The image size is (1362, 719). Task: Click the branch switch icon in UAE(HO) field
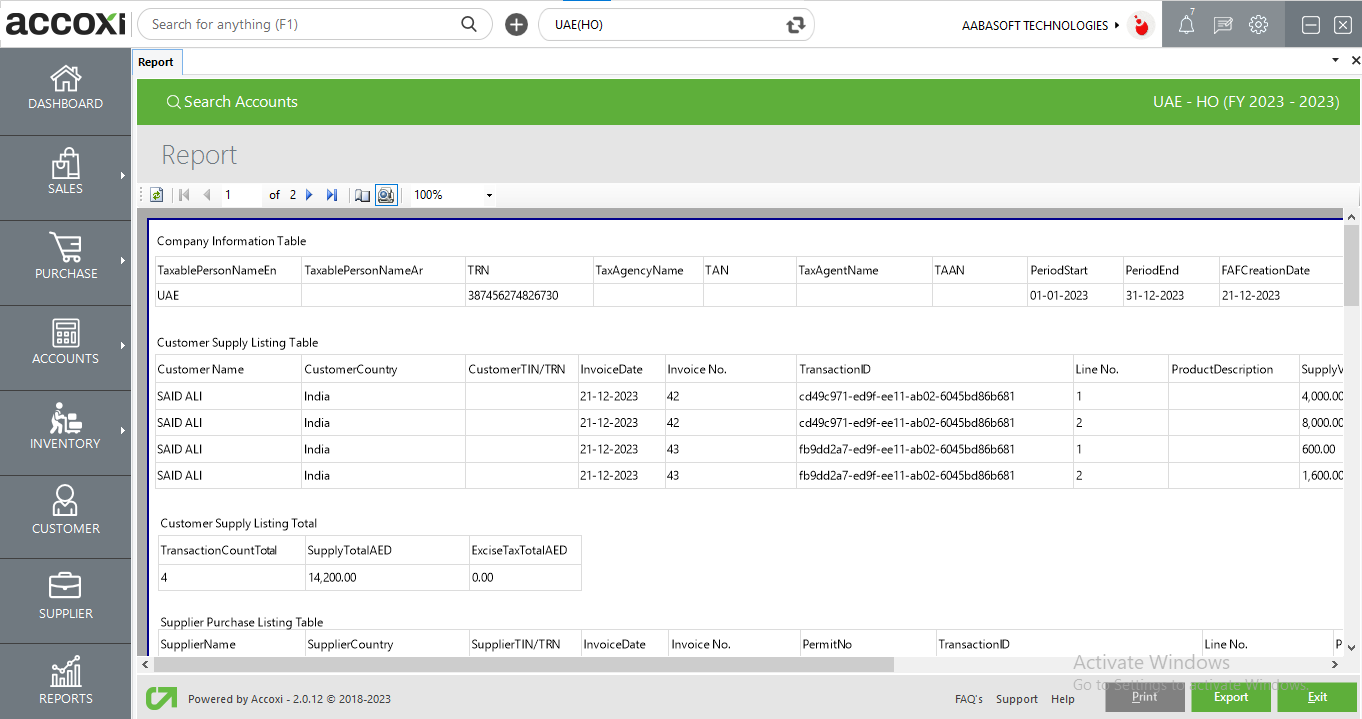796,25
